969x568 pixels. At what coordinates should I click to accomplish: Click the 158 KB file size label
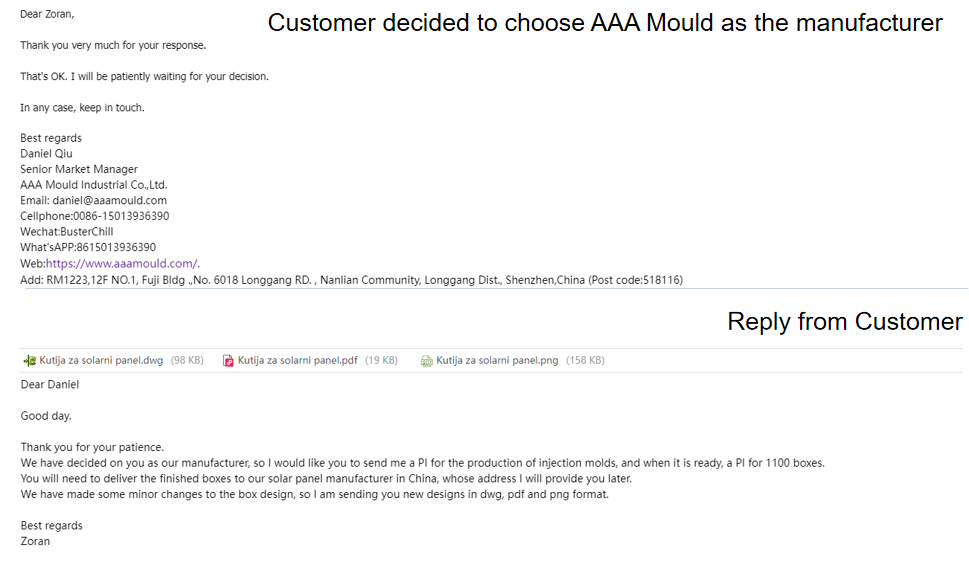tap(585, 361)
